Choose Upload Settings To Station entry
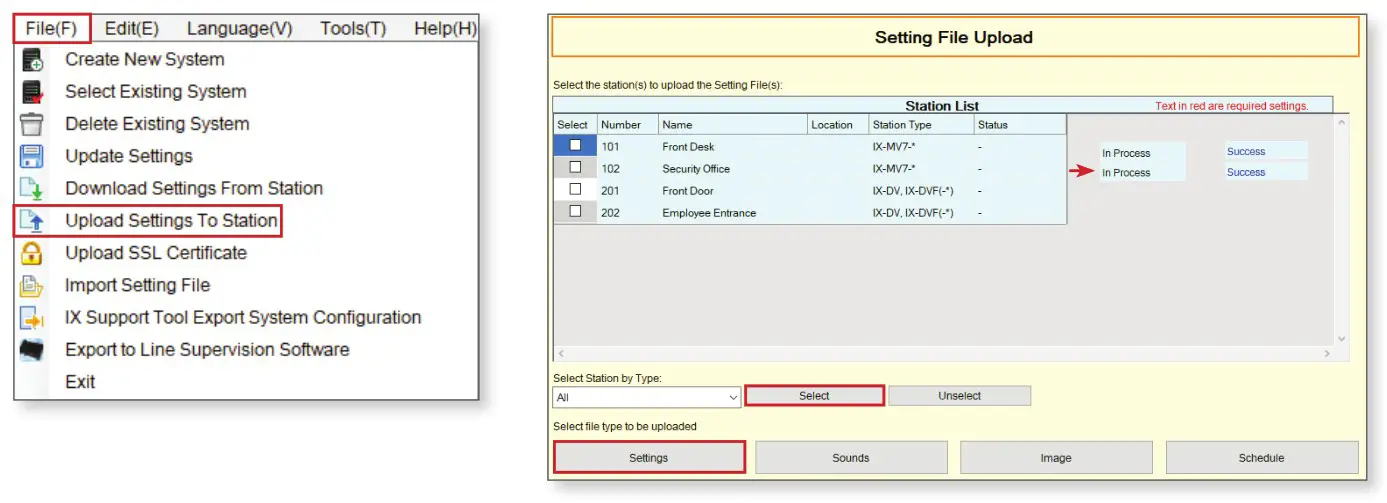 coord(171,221)
